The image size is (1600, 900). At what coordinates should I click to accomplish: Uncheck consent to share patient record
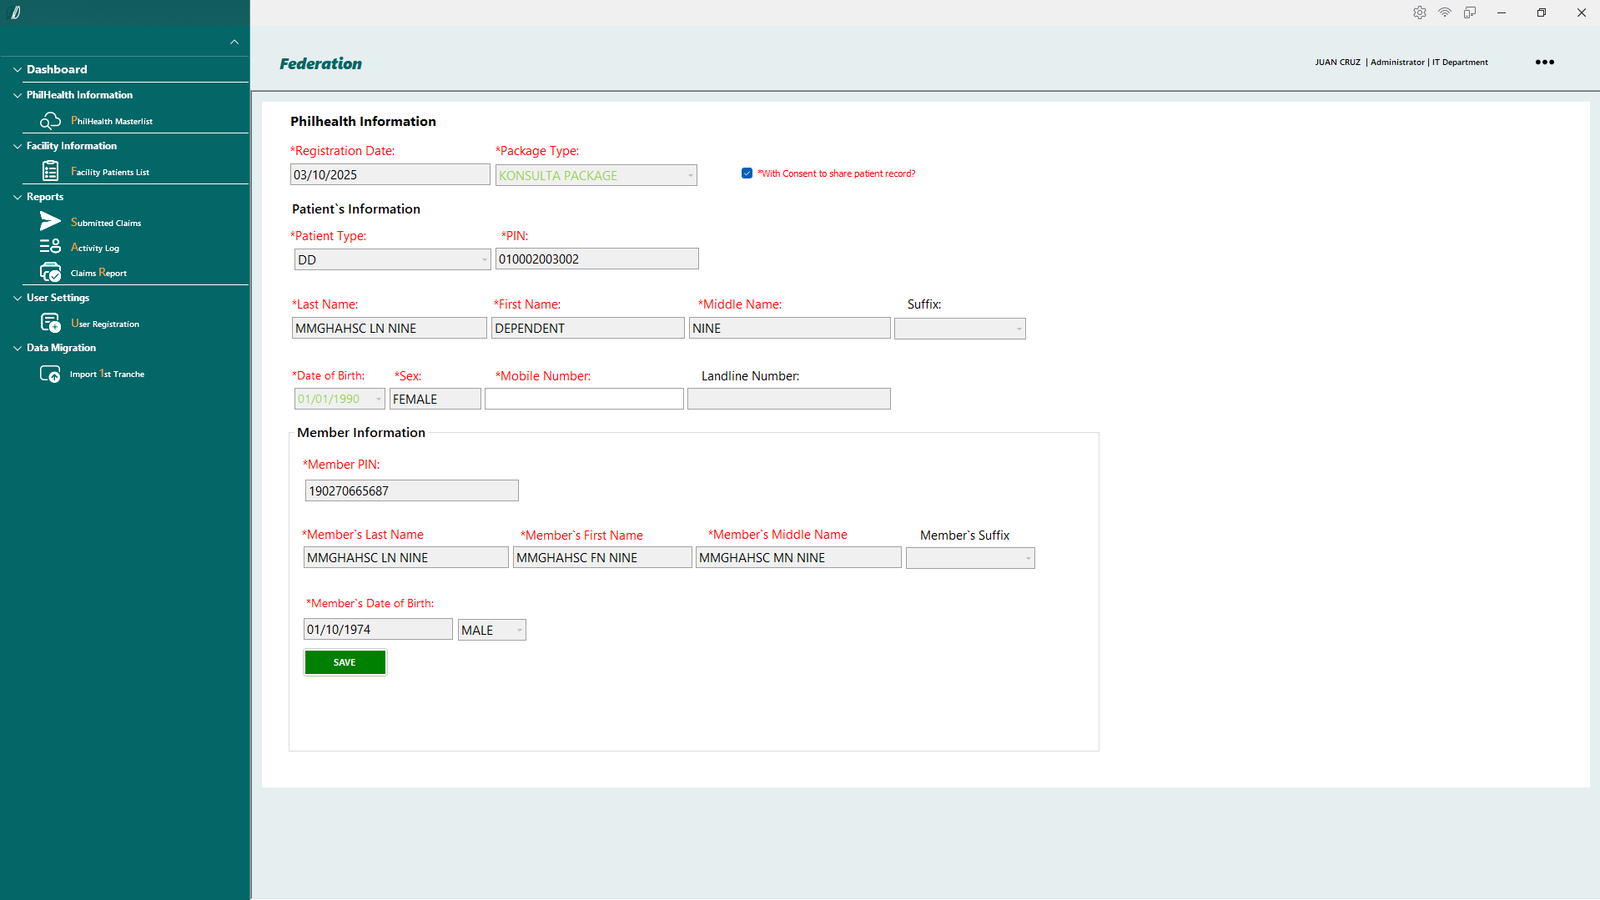pyautogui.click(x=747, y=173)
